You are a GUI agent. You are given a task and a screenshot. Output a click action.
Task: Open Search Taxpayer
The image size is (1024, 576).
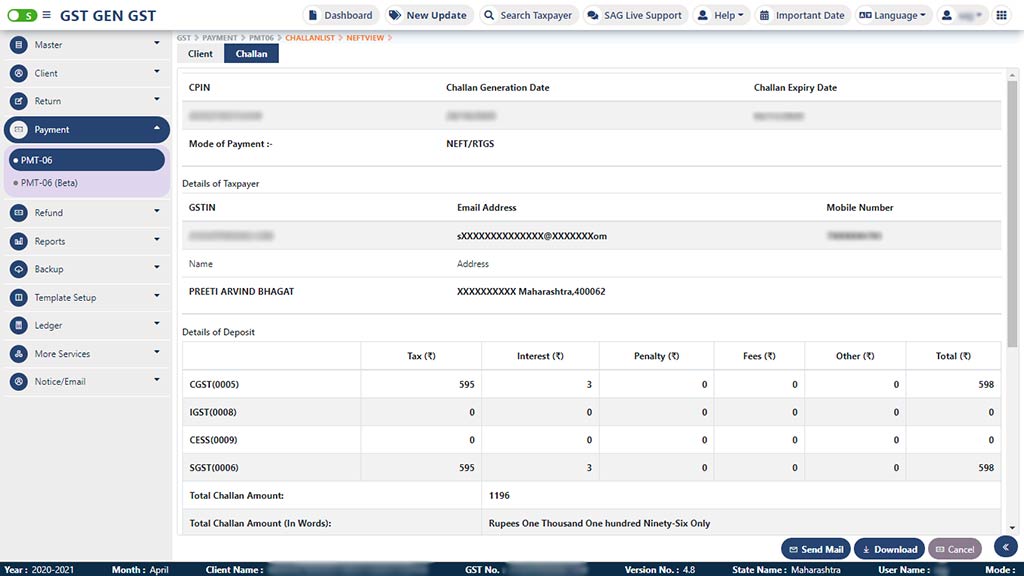click(527, 16)
